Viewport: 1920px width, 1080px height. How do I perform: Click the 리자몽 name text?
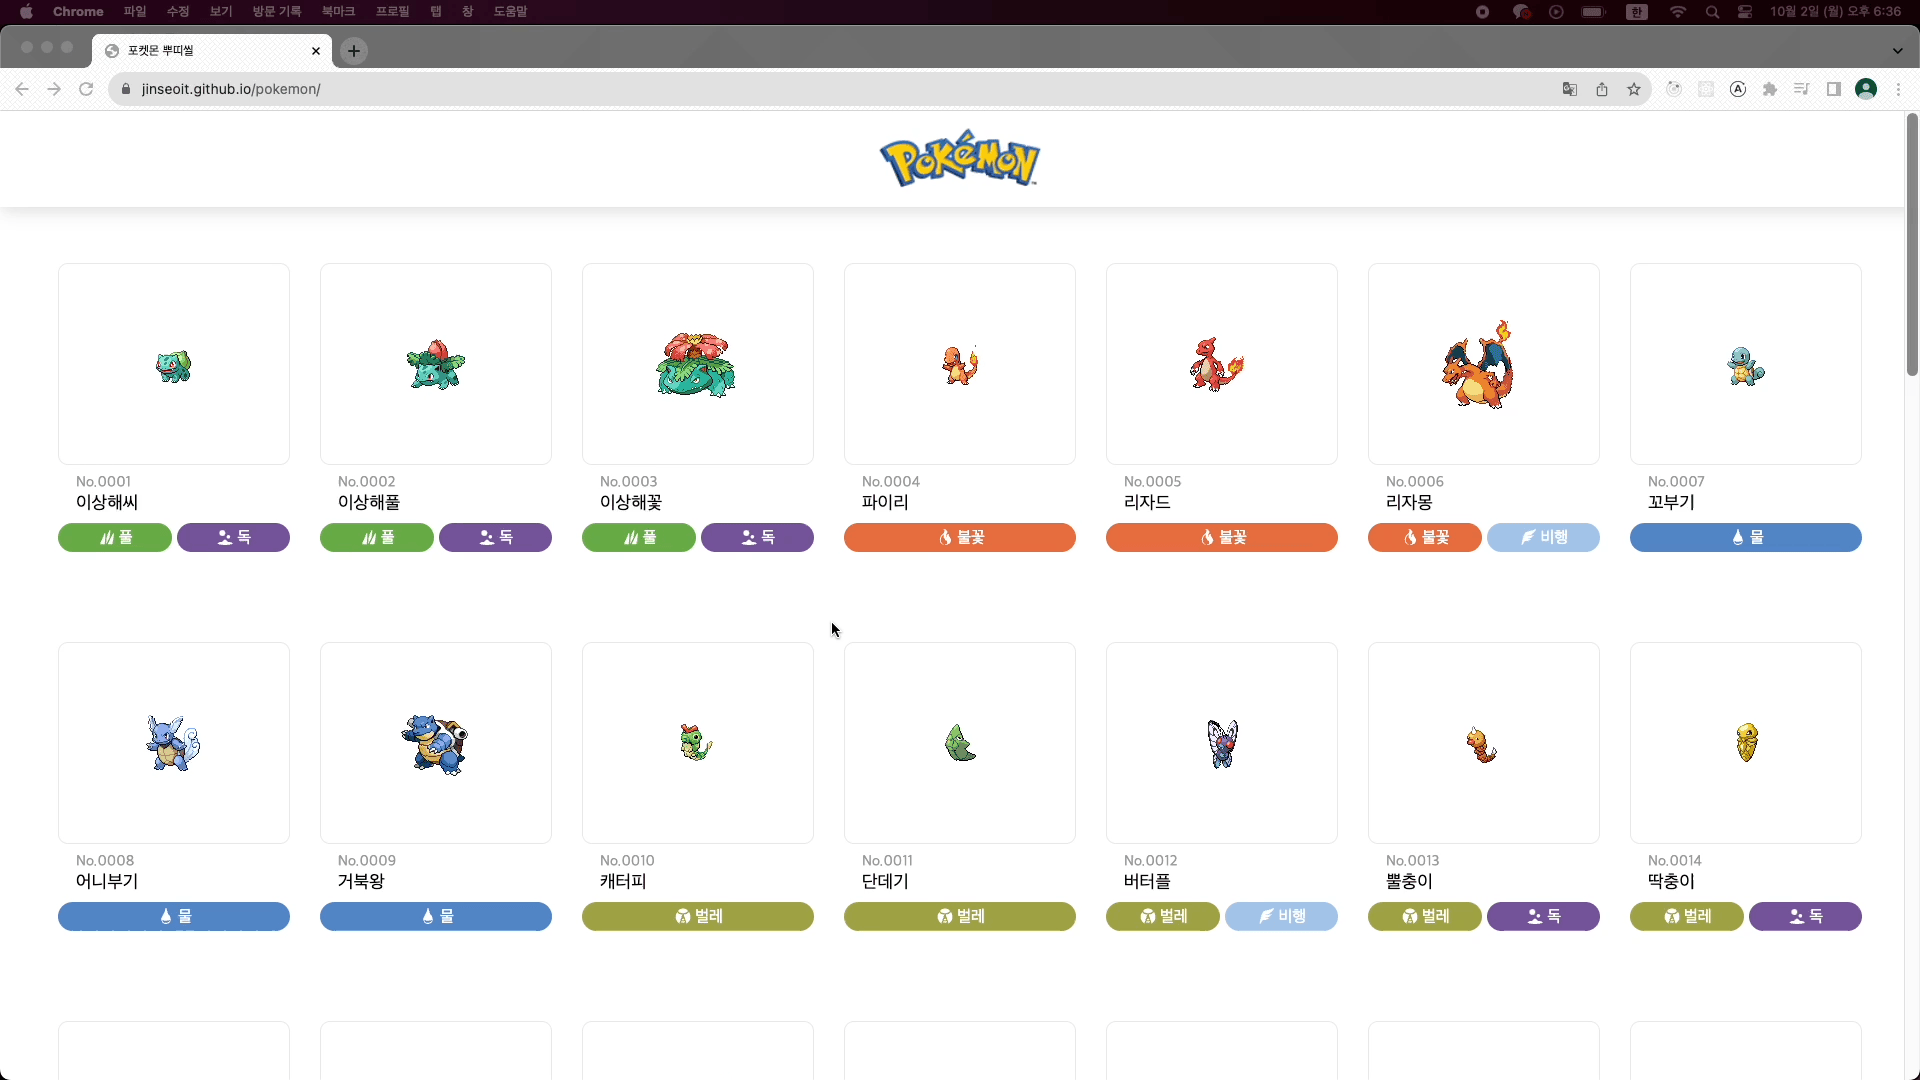pyautogui.click(x=1409, y=502)
